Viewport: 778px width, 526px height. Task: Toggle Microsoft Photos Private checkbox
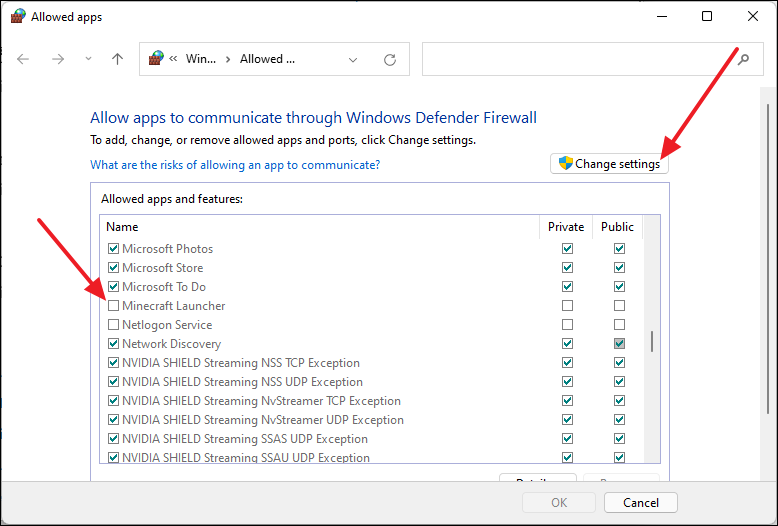point(567,248)
